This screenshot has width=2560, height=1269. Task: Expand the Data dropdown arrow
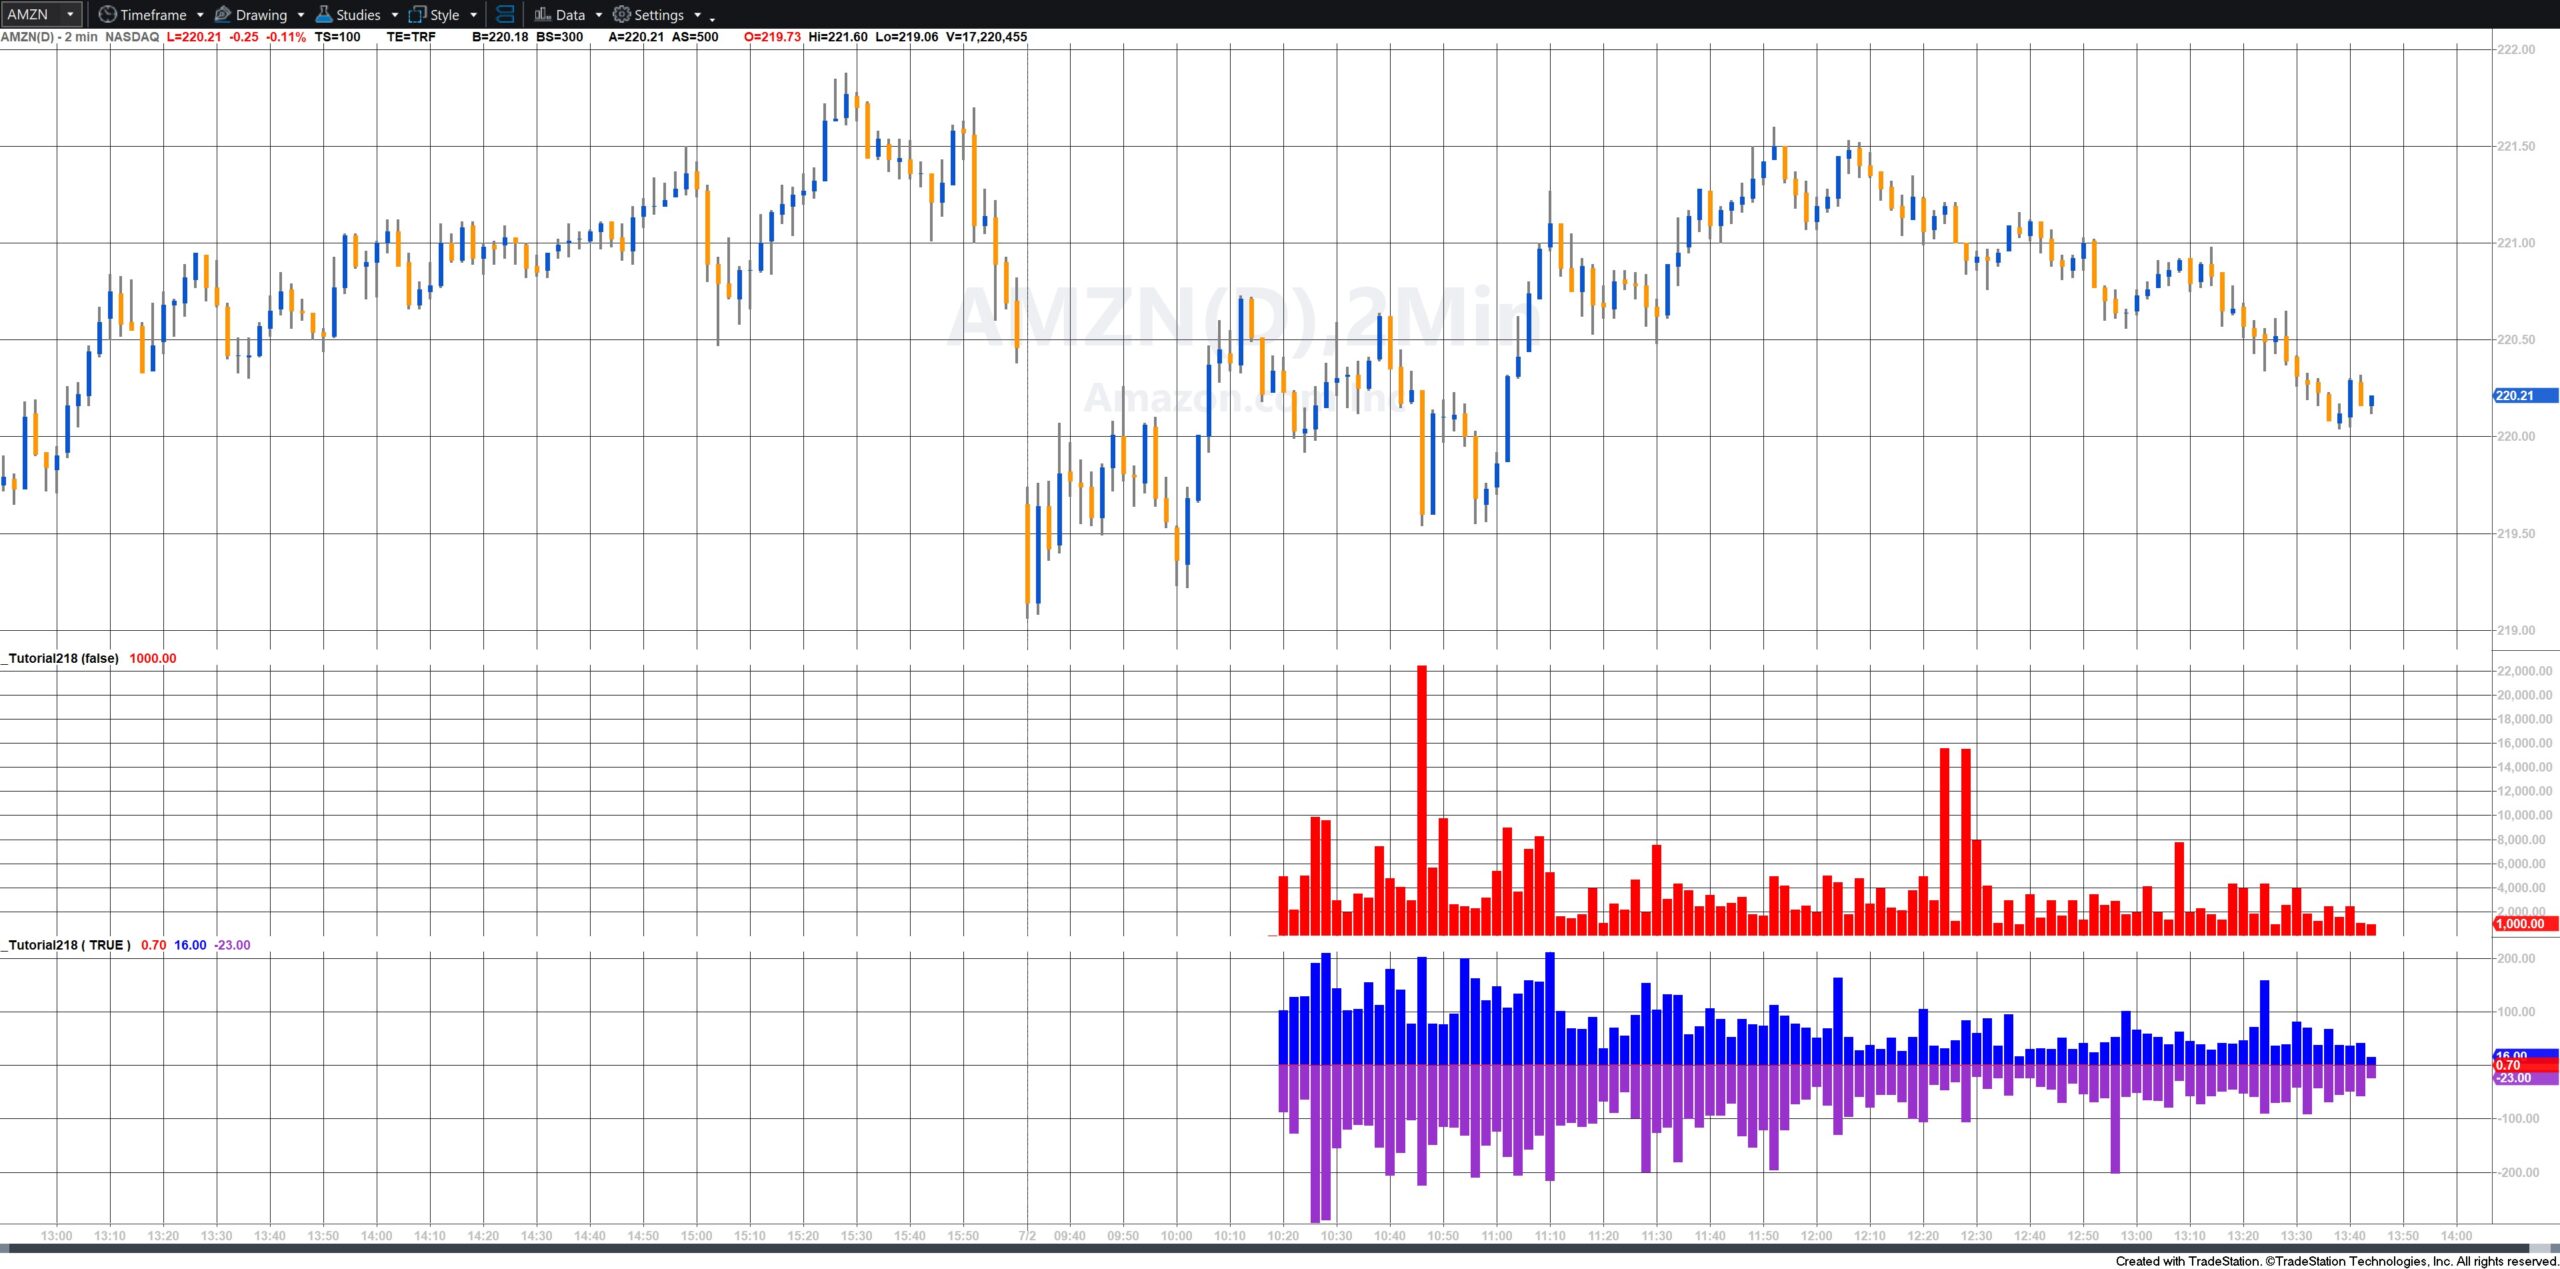599,15
